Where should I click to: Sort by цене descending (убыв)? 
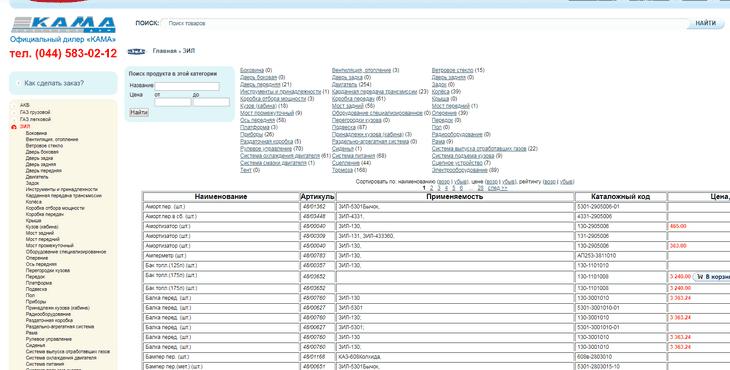[508, 182]
